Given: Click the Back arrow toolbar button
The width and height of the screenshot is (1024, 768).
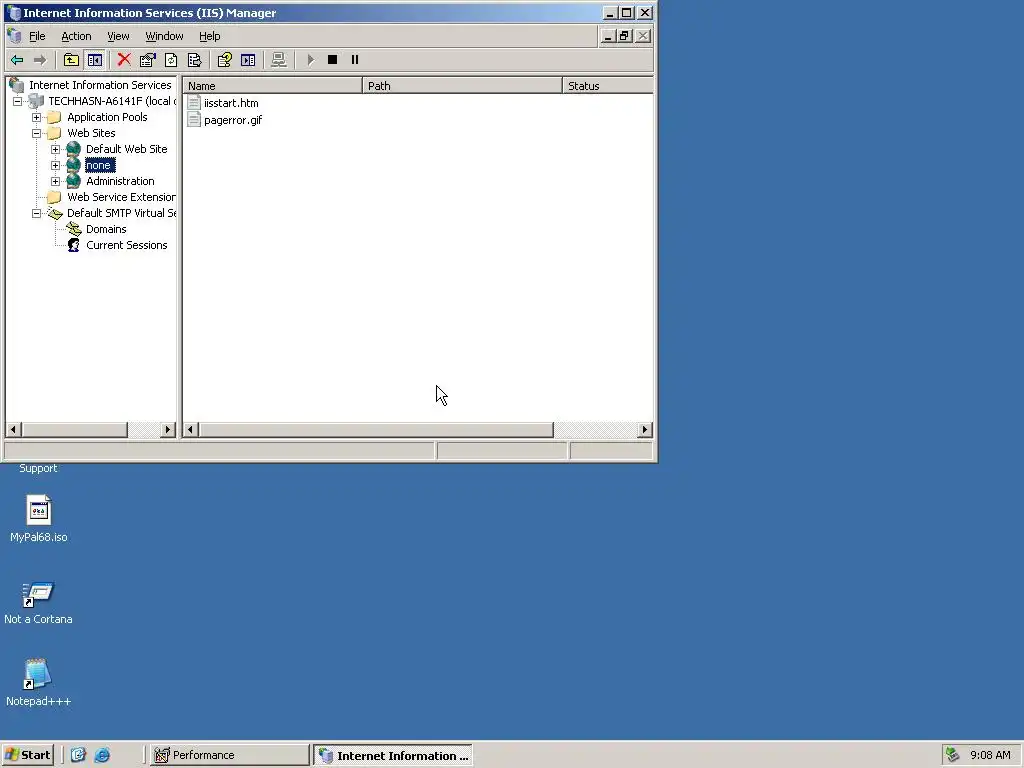Looking at the screenshot, I should coord(17,60).
